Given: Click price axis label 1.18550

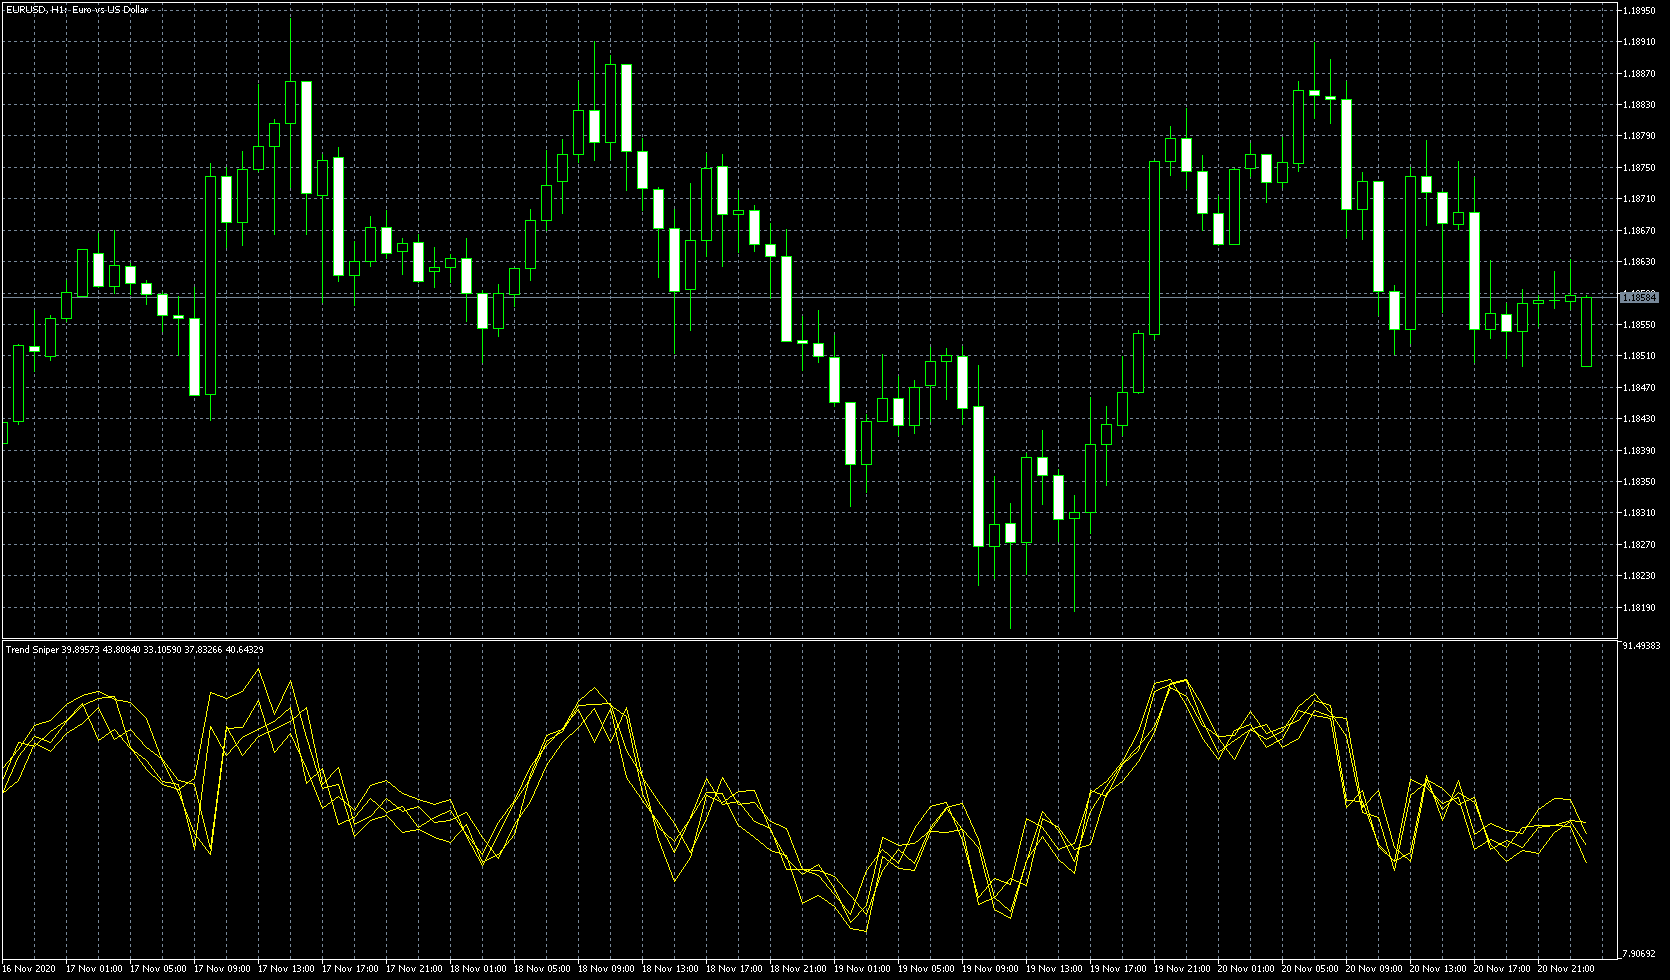Looking at the screenshot, I should point(1640,325).
